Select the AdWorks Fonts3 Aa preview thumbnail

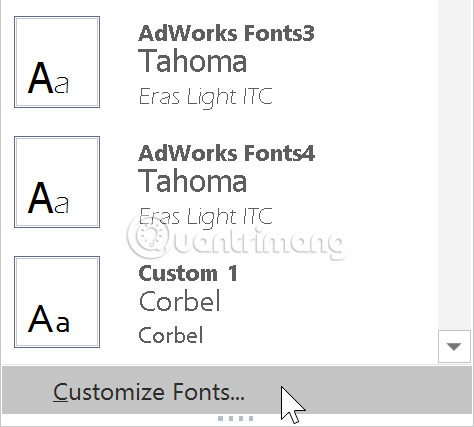(x=57, y=62)
